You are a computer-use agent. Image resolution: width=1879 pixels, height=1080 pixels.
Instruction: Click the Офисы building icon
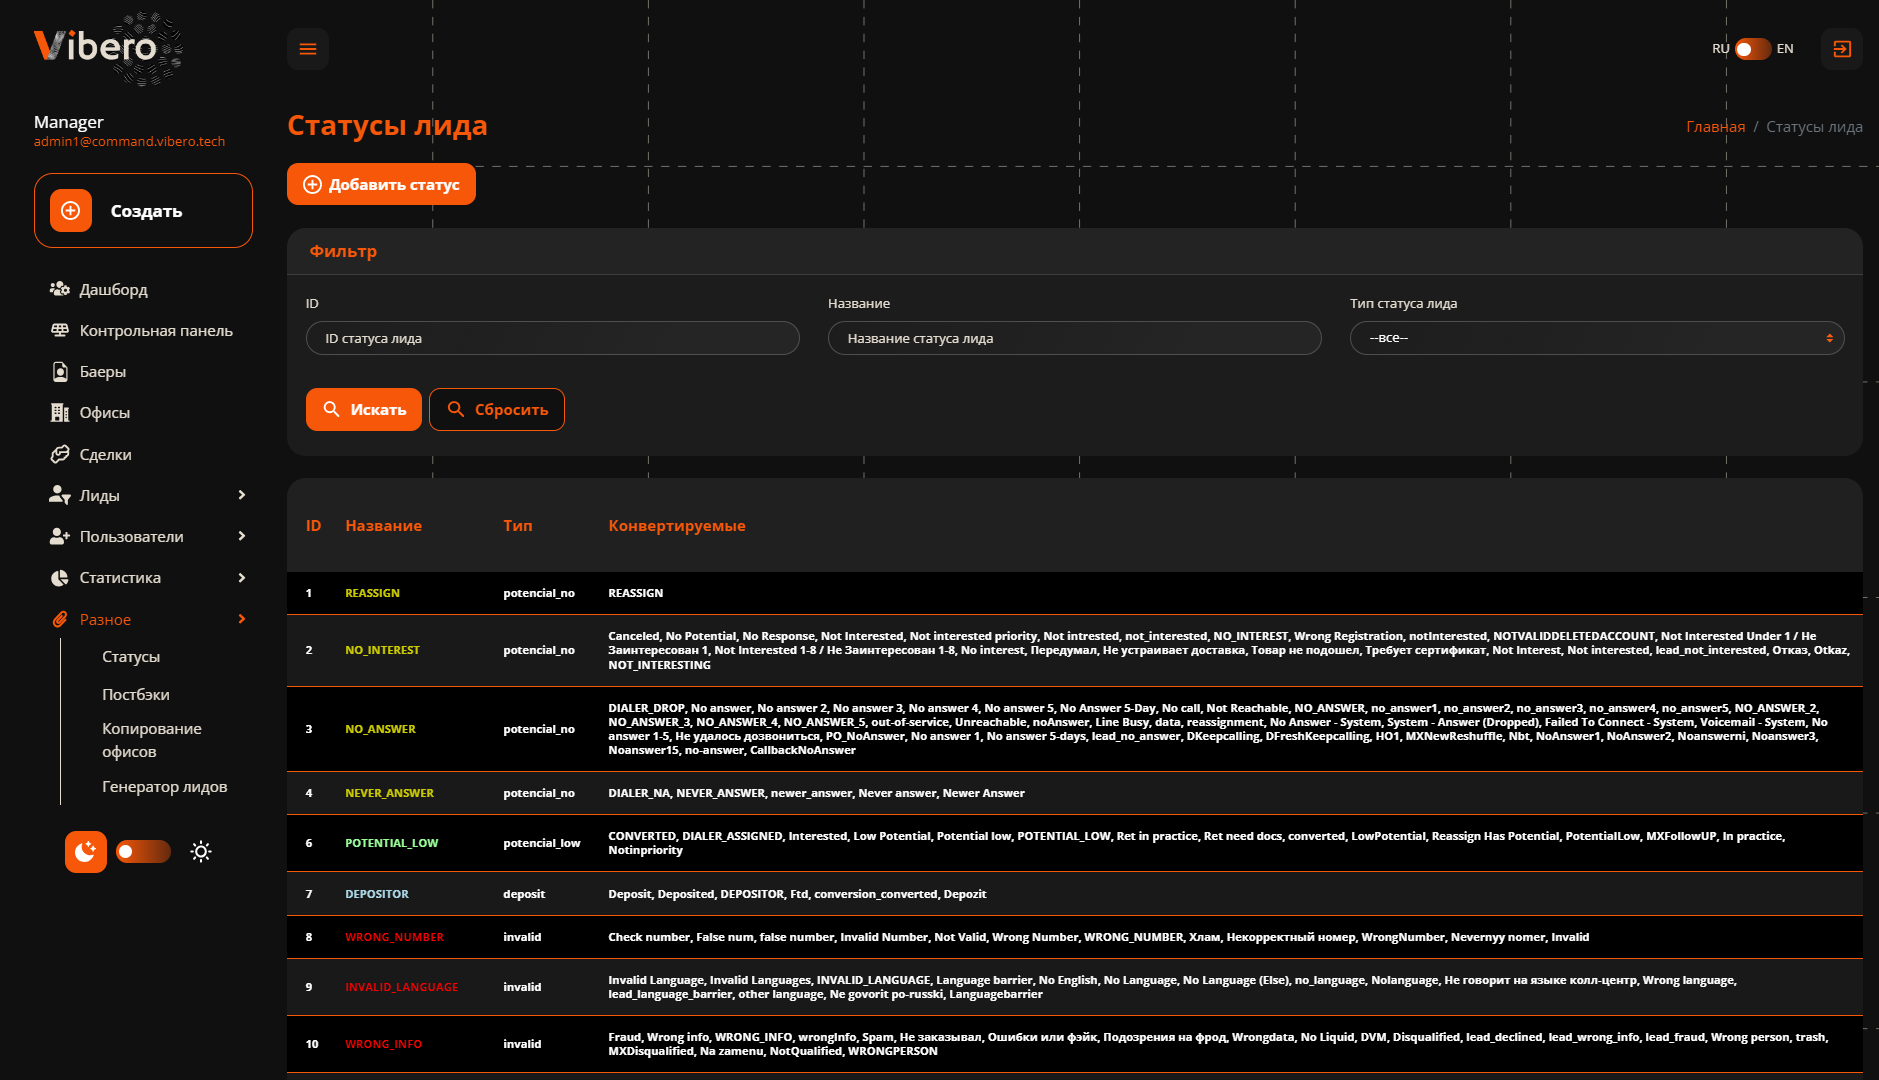coord(60,412)
